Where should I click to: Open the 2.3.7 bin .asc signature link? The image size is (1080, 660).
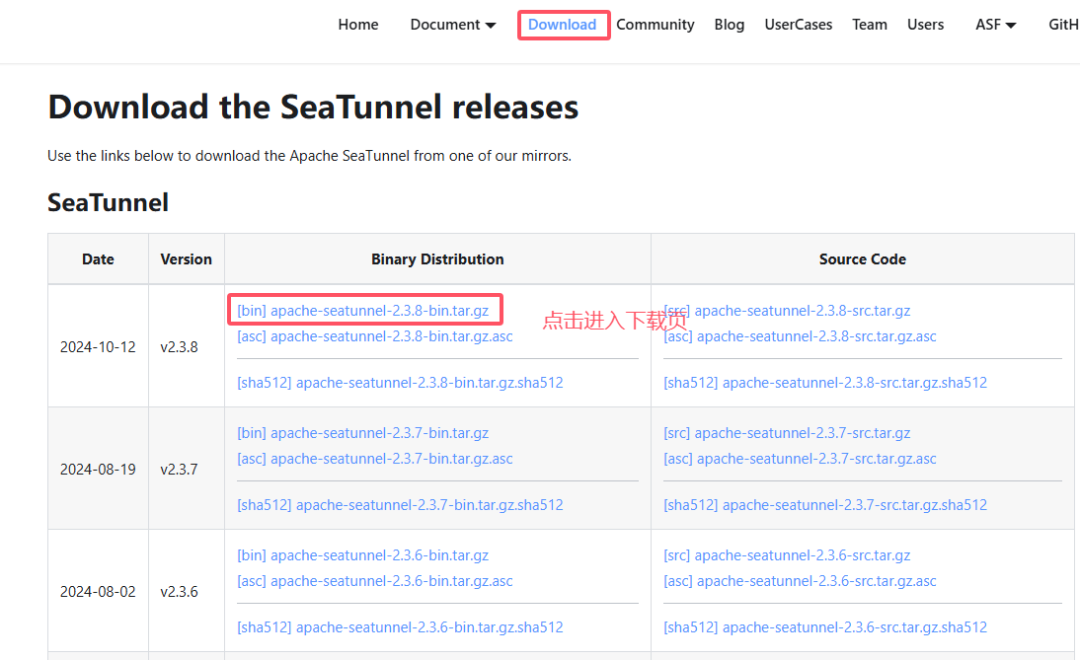tap(375, 458)
